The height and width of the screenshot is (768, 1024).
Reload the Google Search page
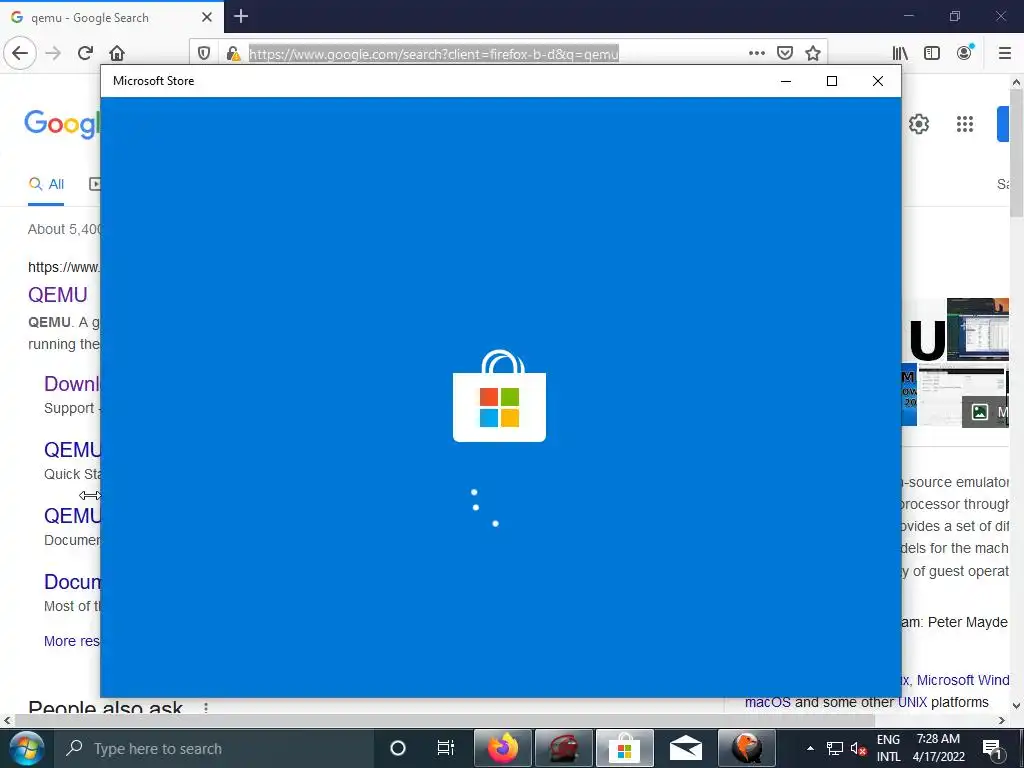(85, 53)
